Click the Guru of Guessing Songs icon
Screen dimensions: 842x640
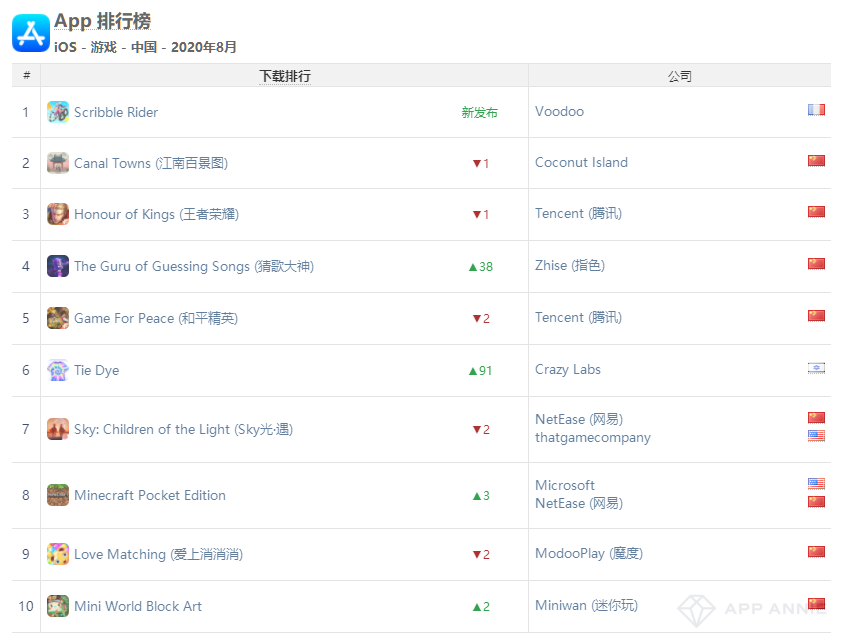58,266
